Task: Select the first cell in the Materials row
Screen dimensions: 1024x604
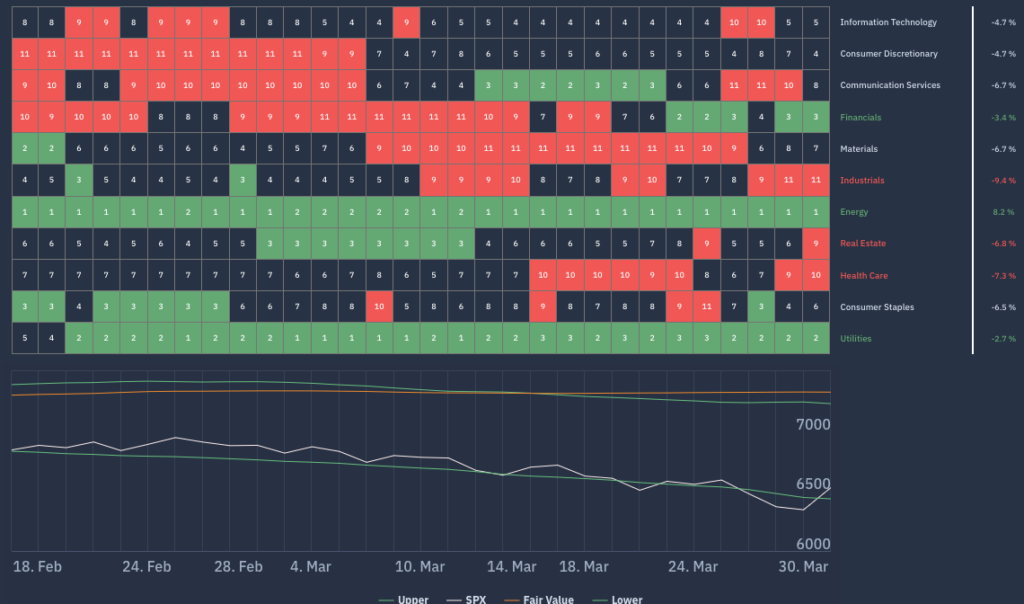Action: pos(25,149)
